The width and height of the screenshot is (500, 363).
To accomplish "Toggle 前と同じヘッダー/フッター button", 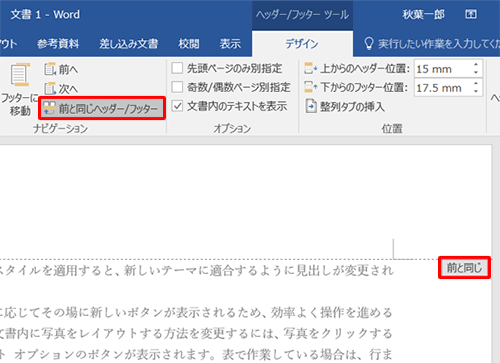I will [102, 108].
